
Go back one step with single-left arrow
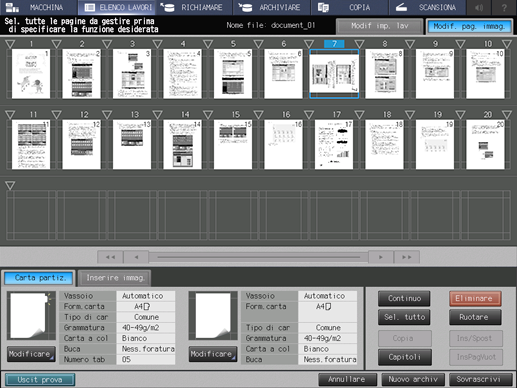pyautogui.click(x=136, y=257)
